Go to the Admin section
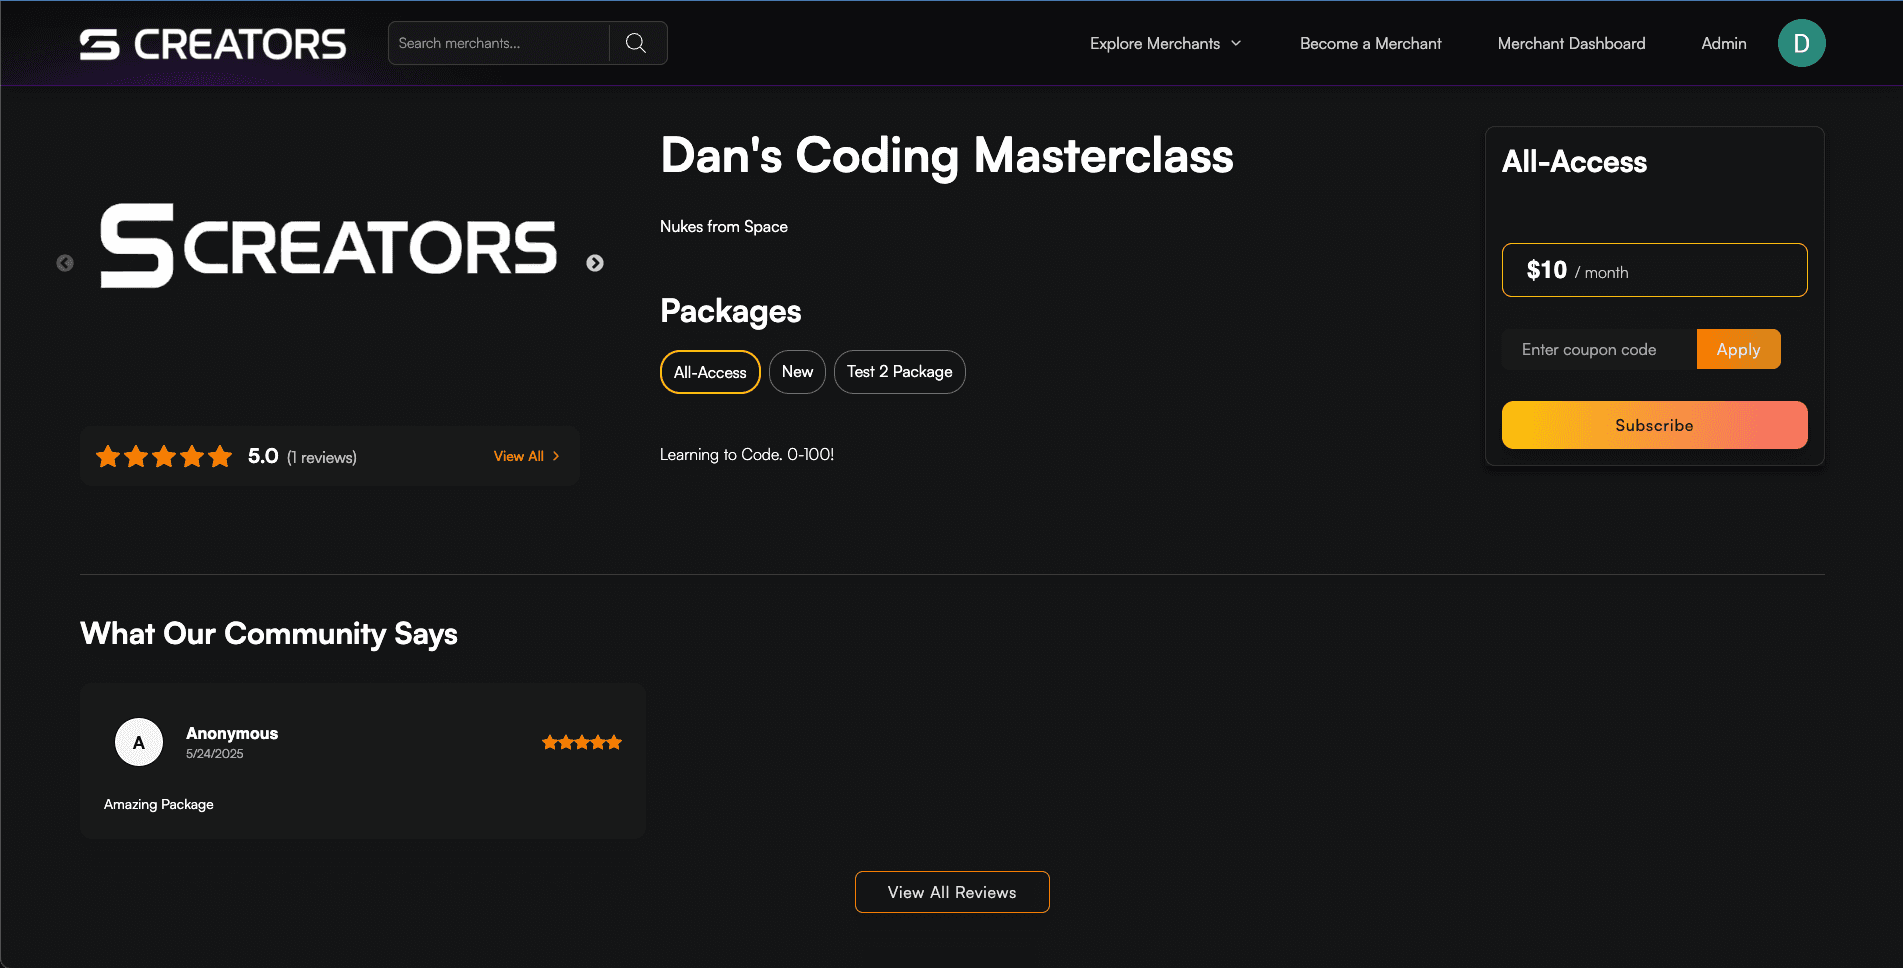 [1723, 43]
